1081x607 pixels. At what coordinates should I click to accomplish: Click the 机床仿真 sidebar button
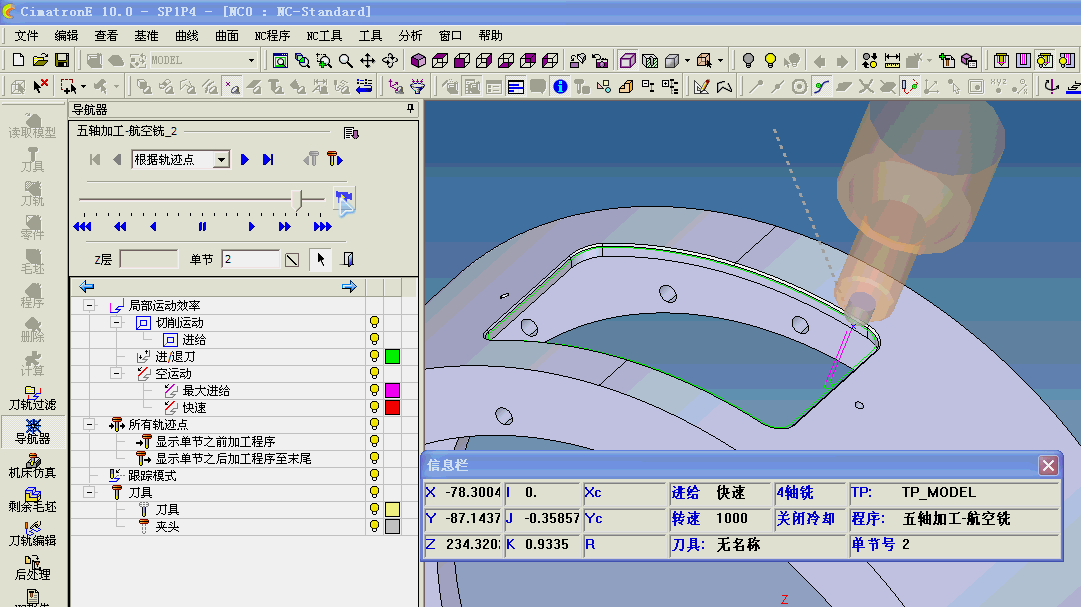[32, 466]
